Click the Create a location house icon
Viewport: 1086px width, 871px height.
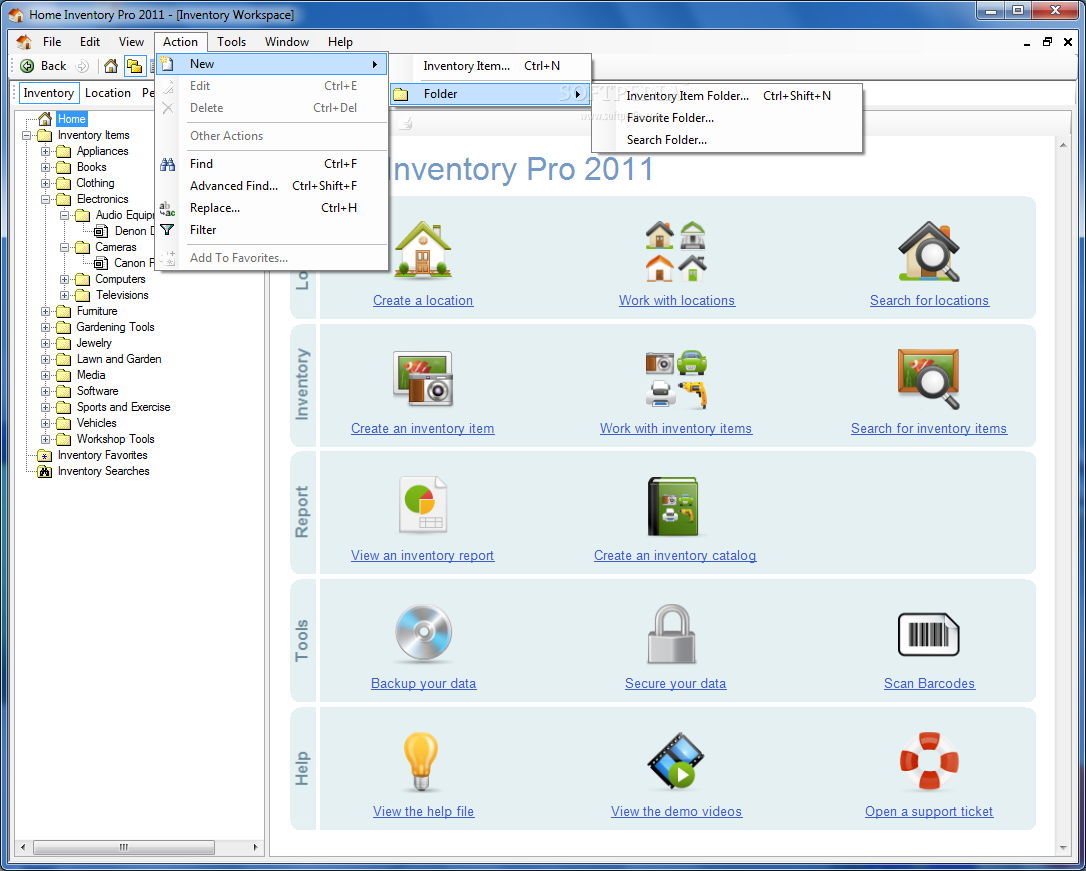click(422, 250)
